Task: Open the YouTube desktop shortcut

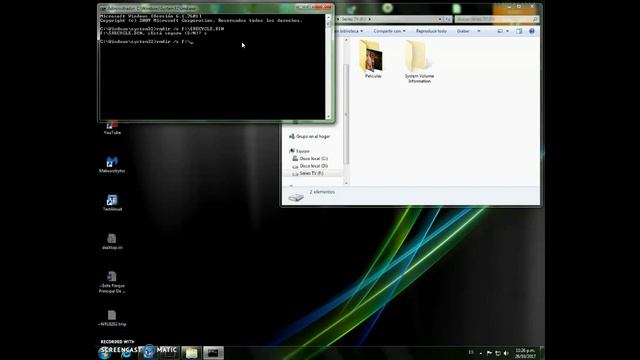Action: click(112, 128)
